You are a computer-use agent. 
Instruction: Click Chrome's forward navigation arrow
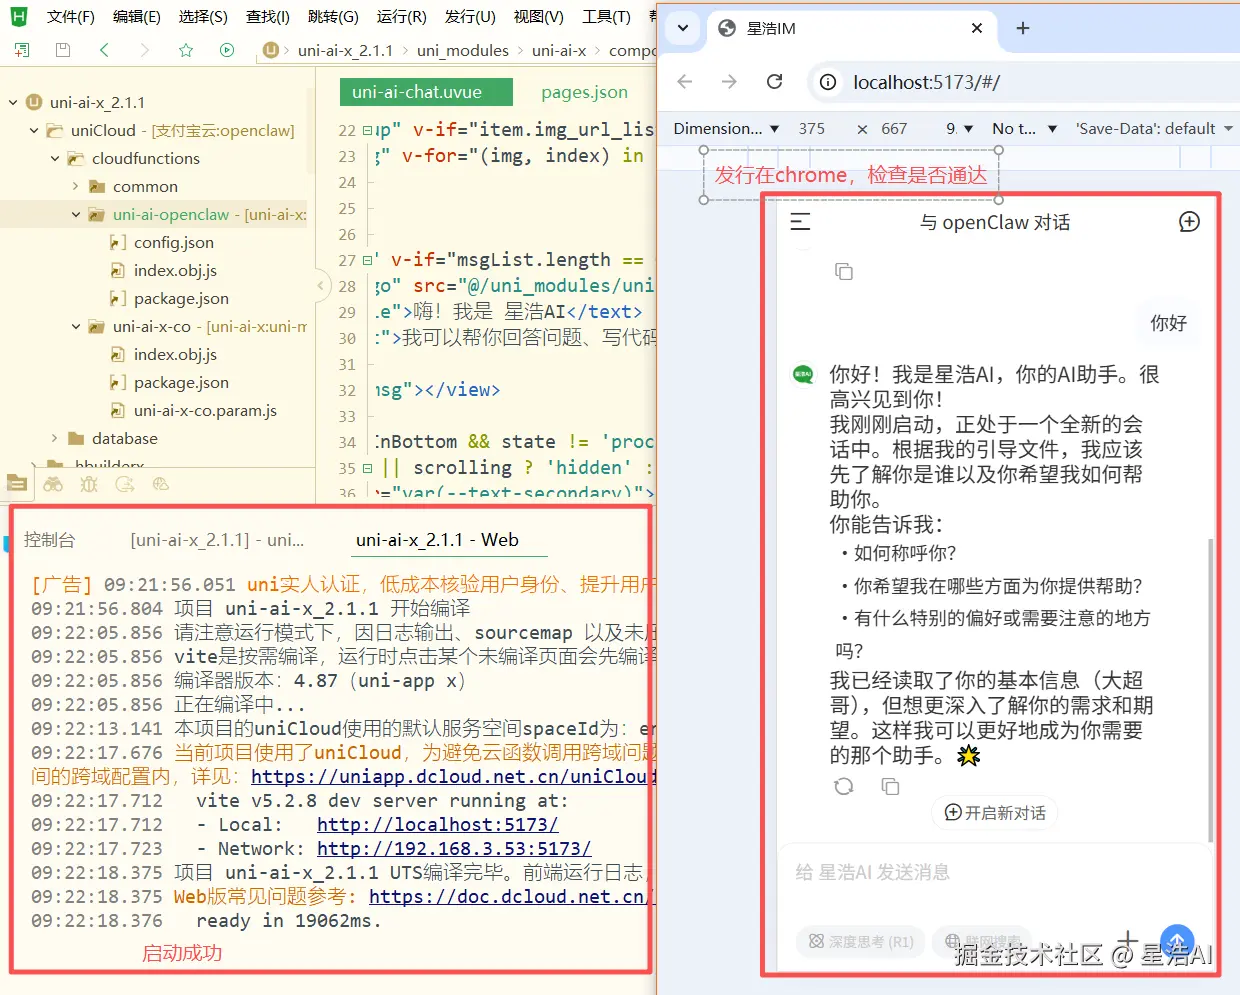(x=729, y=82)
